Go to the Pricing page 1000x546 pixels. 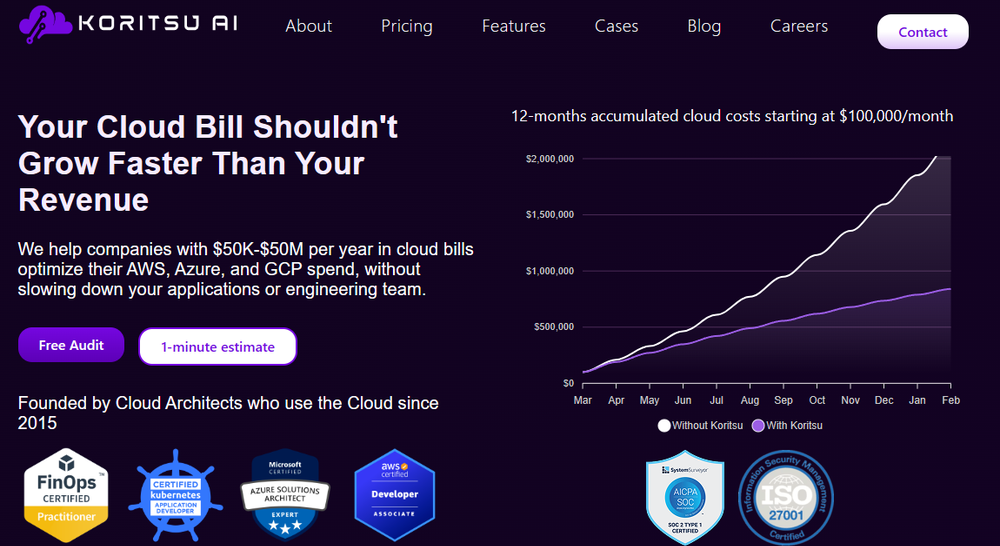coord(406,26)
